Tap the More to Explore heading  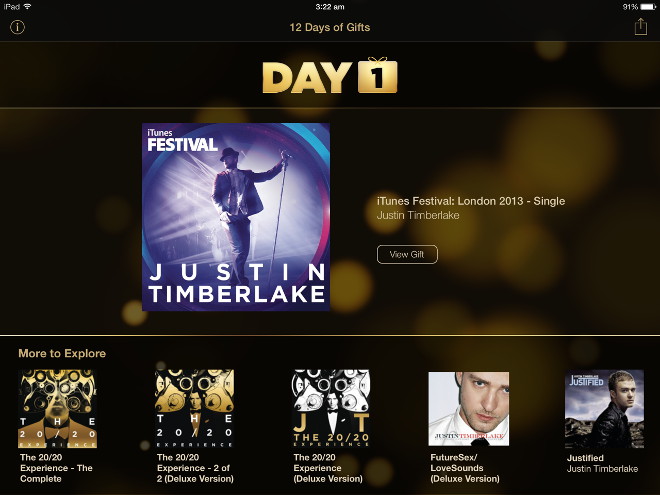click(x=62, y=353)
